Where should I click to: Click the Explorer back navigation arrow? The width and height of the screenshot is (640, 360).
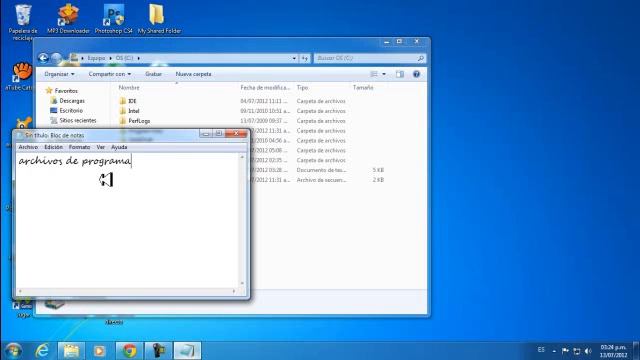(43, 58)
